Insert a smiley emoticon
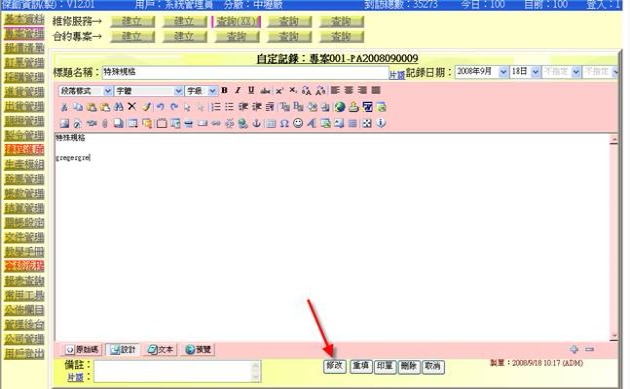 click(x=298, y=123)
